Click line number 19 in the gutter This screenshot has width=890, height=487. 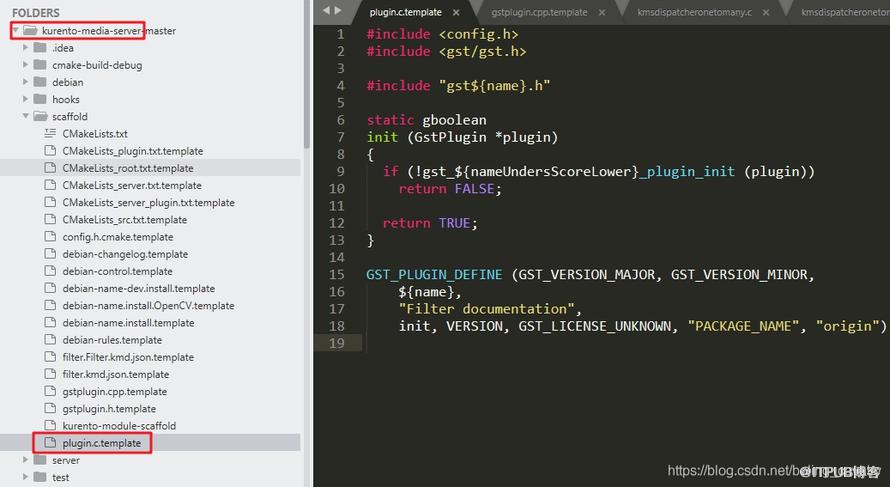click(337, 343)
